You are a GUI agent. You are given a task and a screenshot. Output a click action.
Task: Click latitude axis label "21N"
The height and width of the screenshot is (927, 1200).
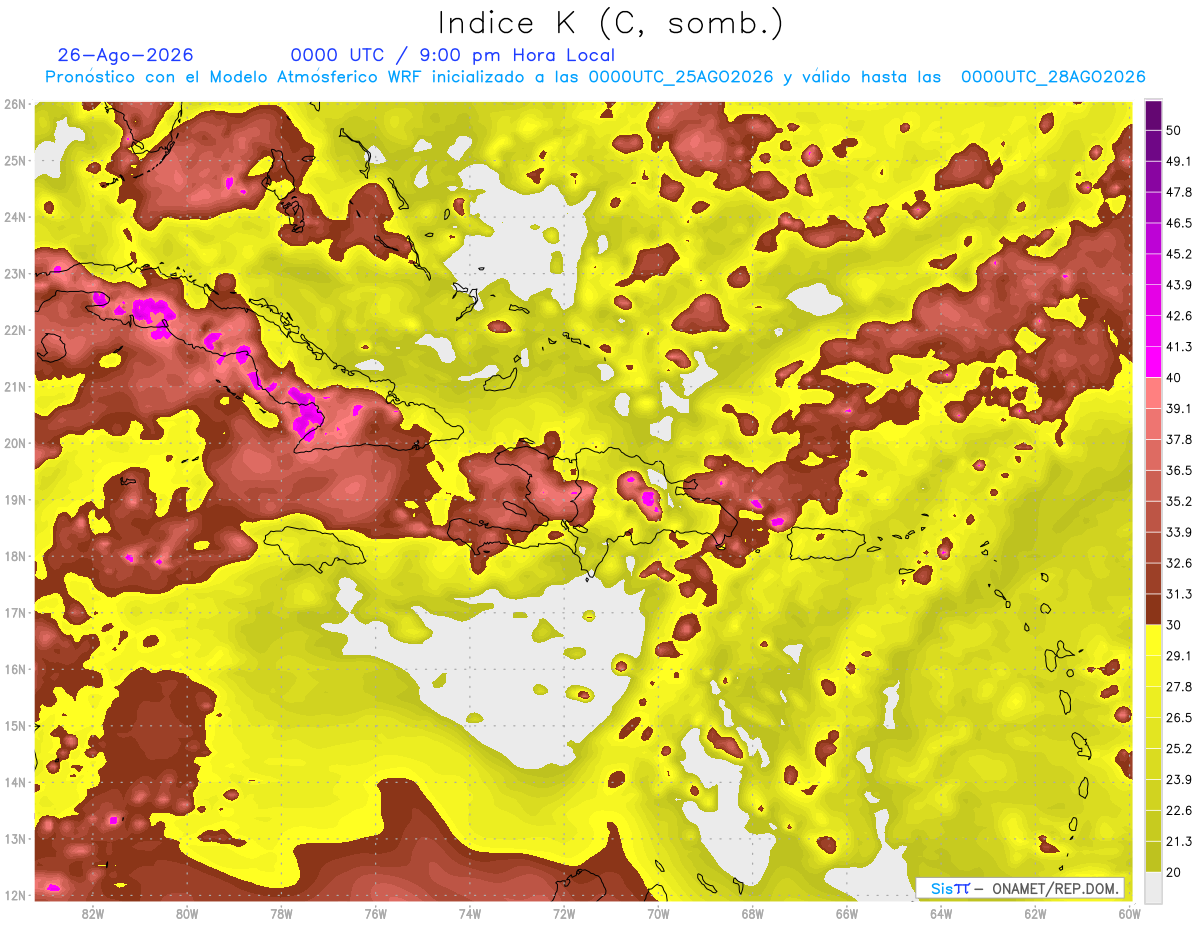coord(15,387)
